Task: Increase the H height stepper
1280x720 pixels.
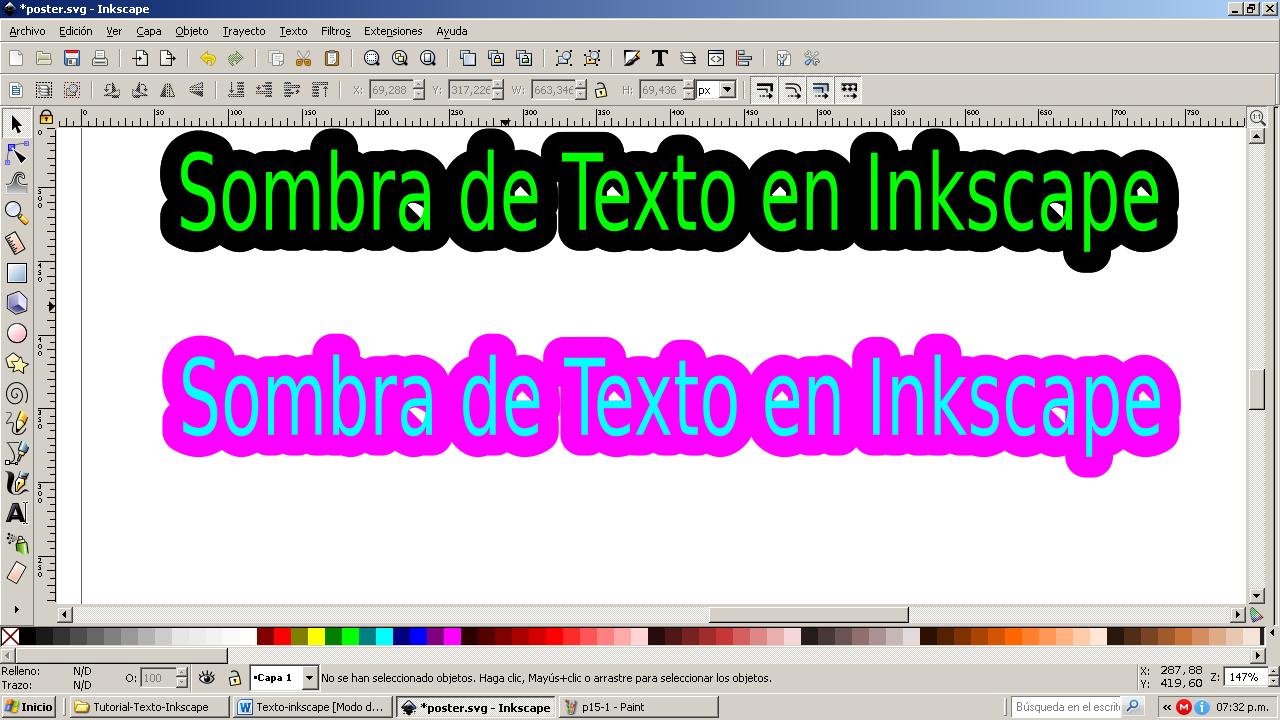Action: [x=689, y=85]
